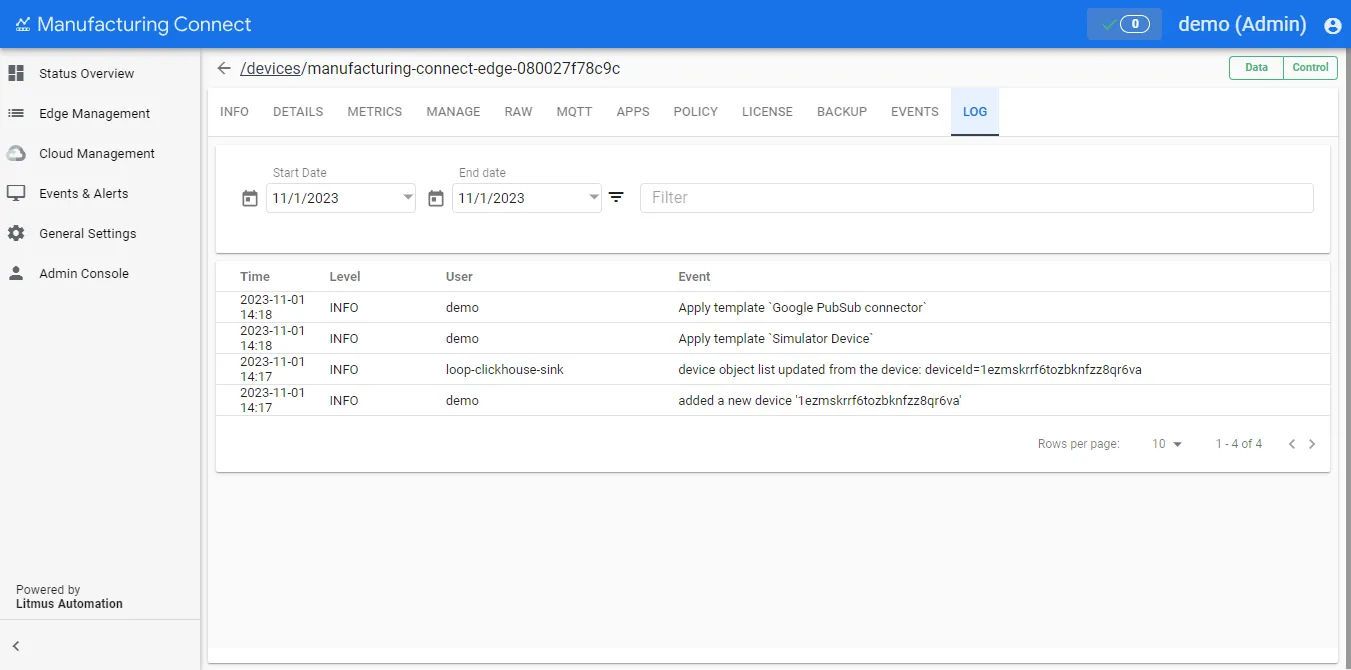Screen dimensions: 1351x670
Task: Go back using the left arrow icon
Action: [224, 68]
